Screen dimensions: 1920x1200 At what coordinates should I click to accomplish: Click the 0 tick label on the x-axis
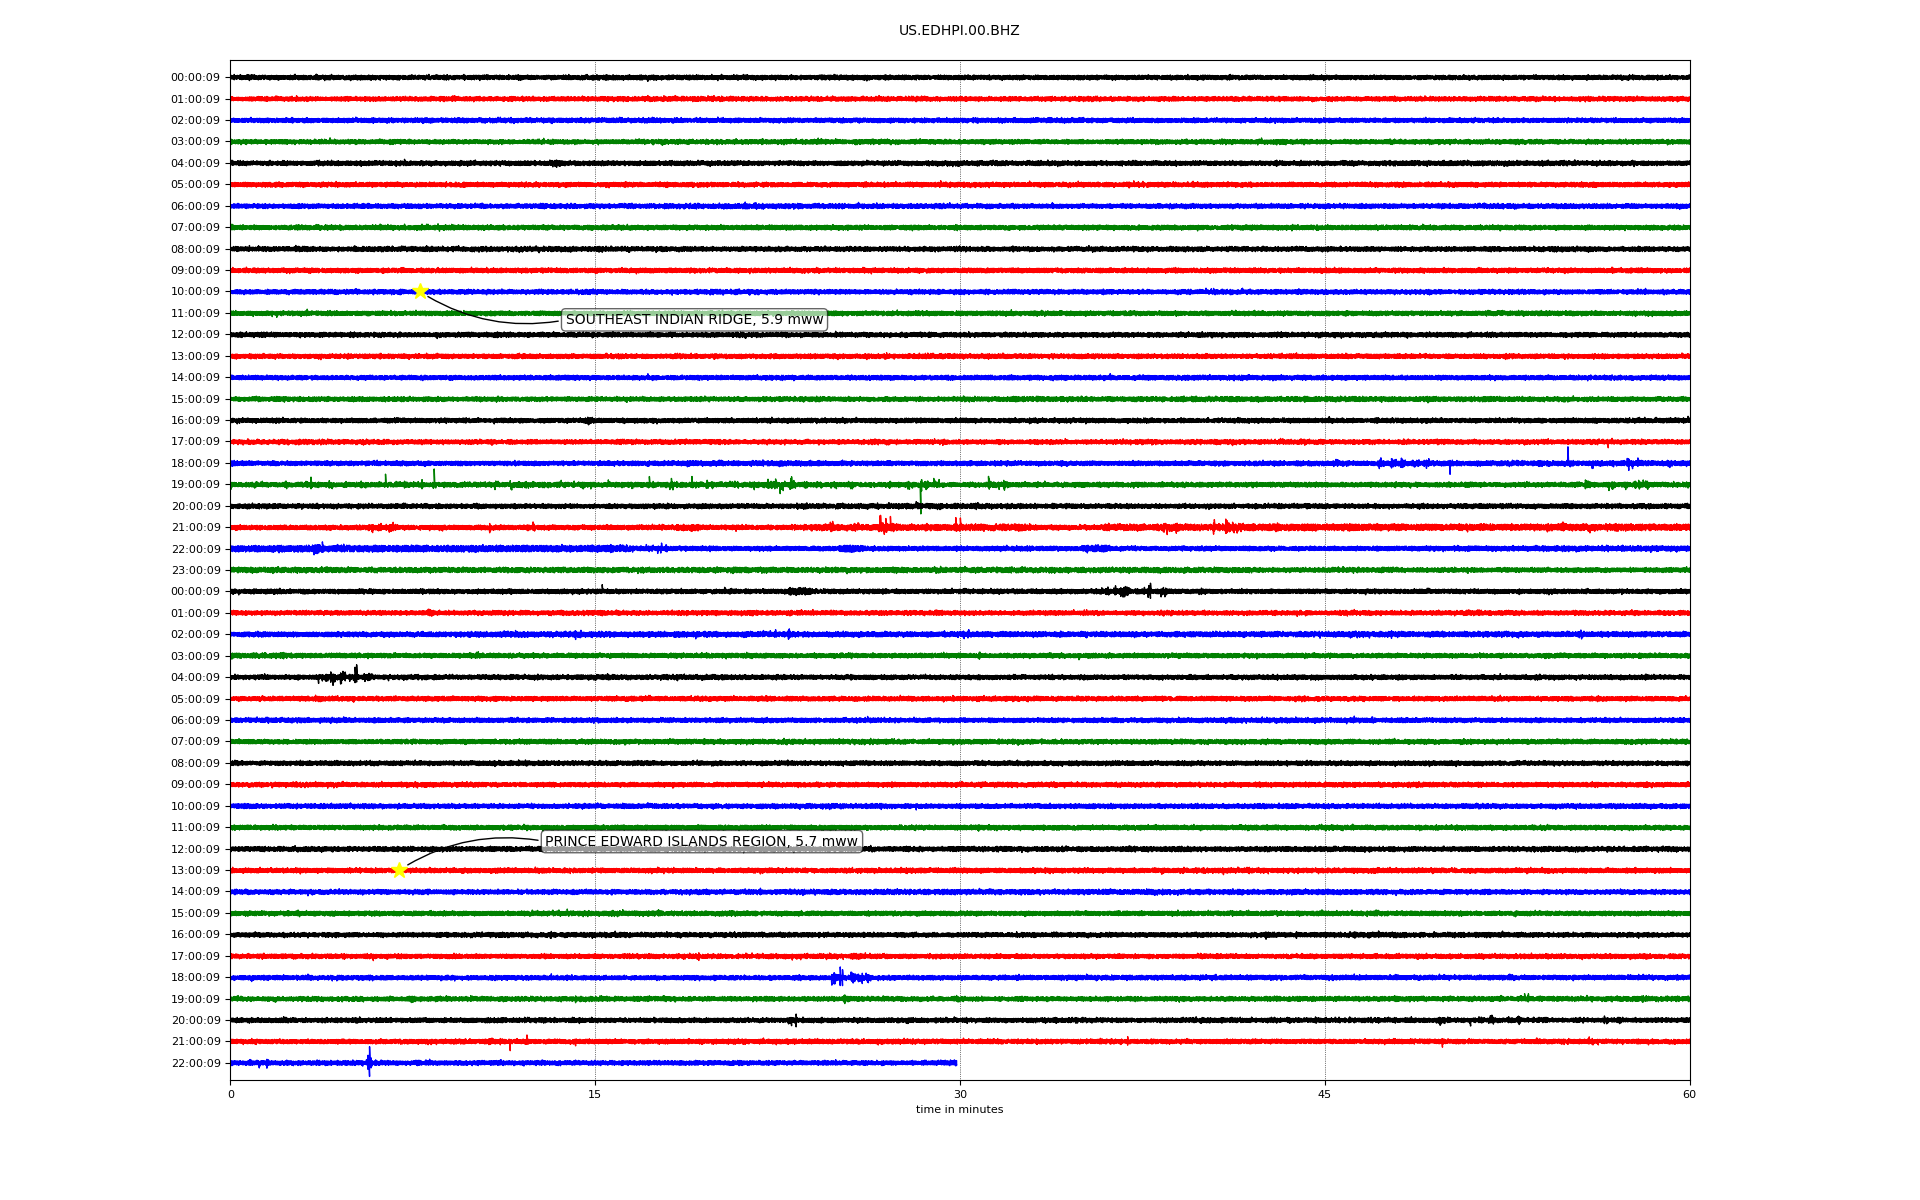click(231, 1094)
